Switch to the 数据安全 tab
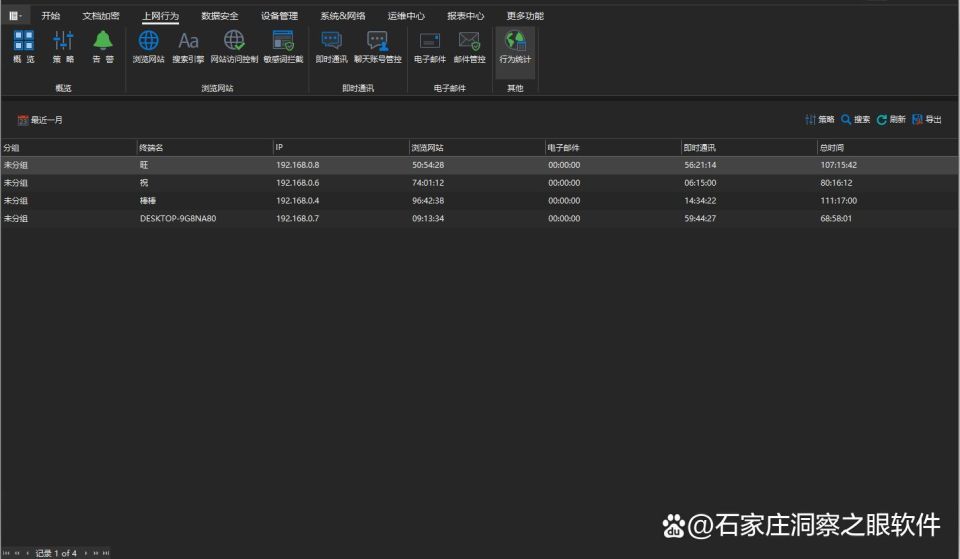960x559 pixels. pos(220,16)
